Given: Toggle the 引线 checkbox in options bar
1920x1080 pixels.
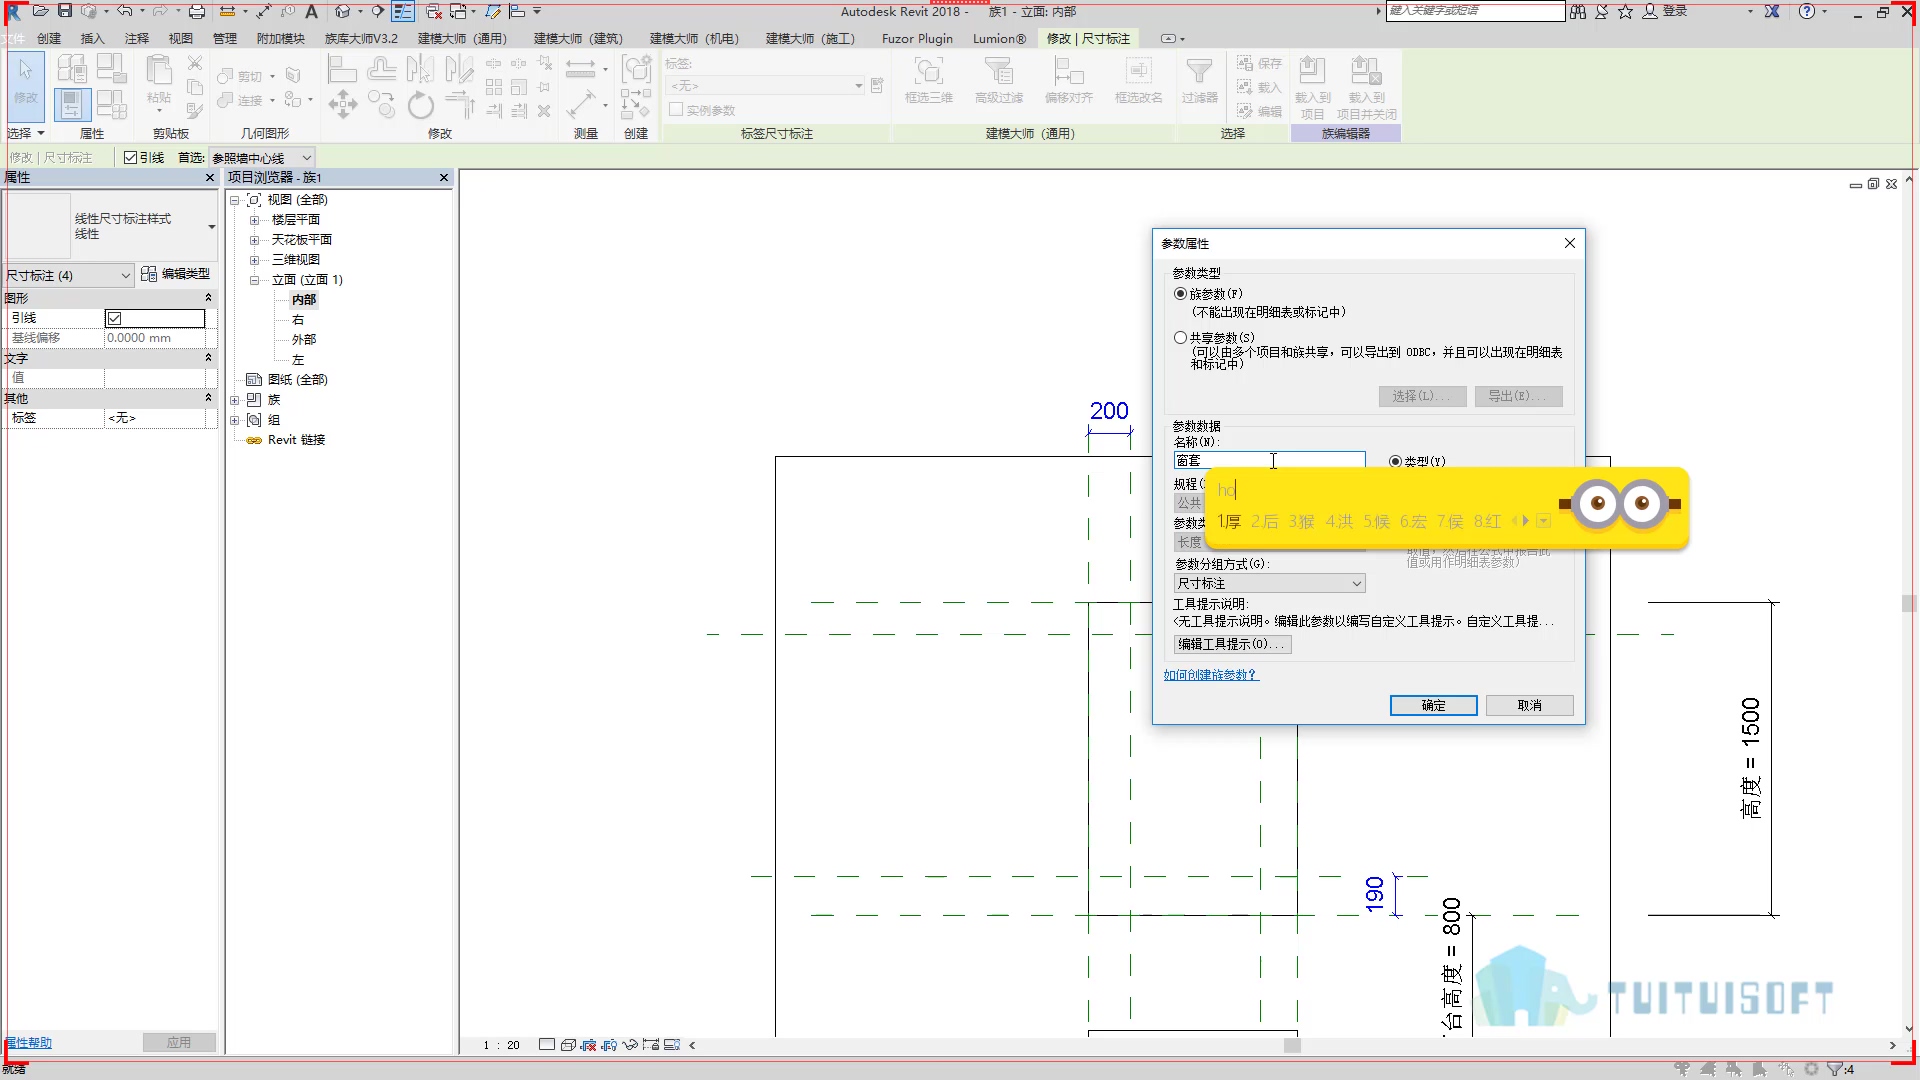Looking at the screenshot, I should (130, 158).
